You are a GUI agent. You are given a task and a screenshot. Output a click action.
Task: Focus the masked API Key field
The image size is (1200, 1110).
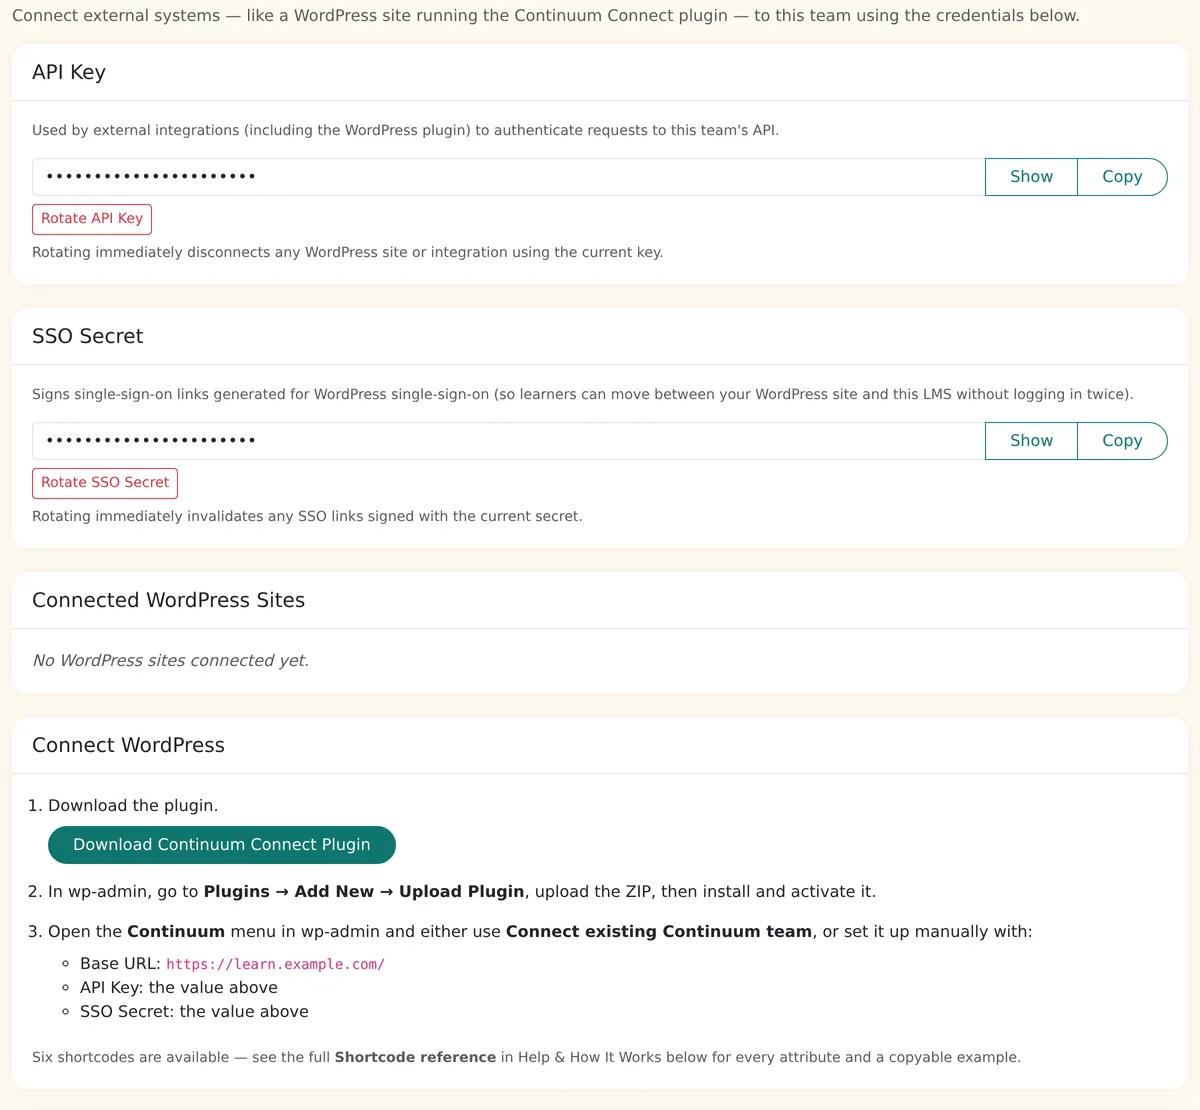click(508, 177)
